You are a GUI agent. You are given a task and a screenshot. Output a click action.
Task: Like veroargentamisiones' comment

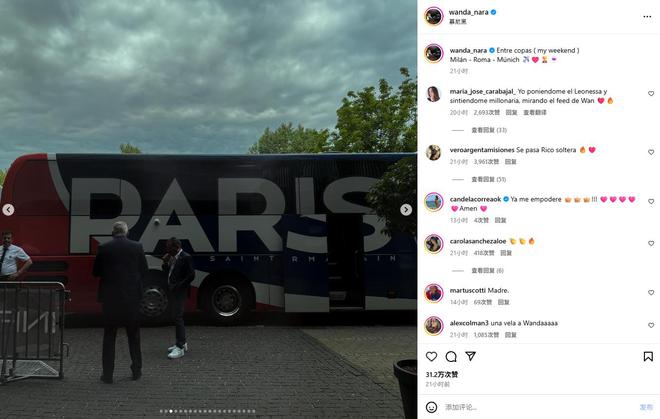tap(651, 152)
